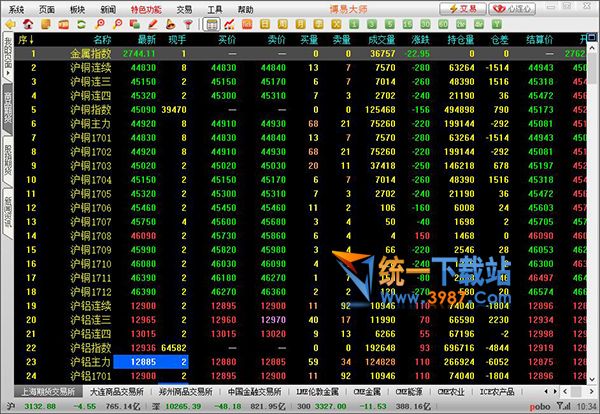This screenshot has height=414, width=600.
Task: Open the 新闻 menu
Action: pyautogui.click(x=108, y=9)
